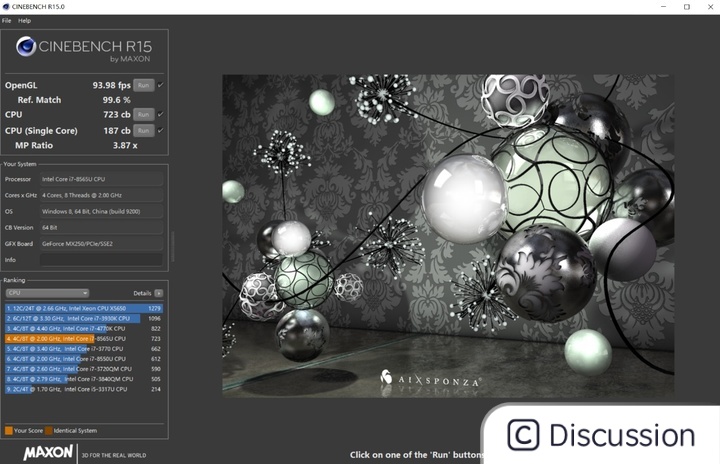
Task: Click the Info input field
Action: pos(101,260)
